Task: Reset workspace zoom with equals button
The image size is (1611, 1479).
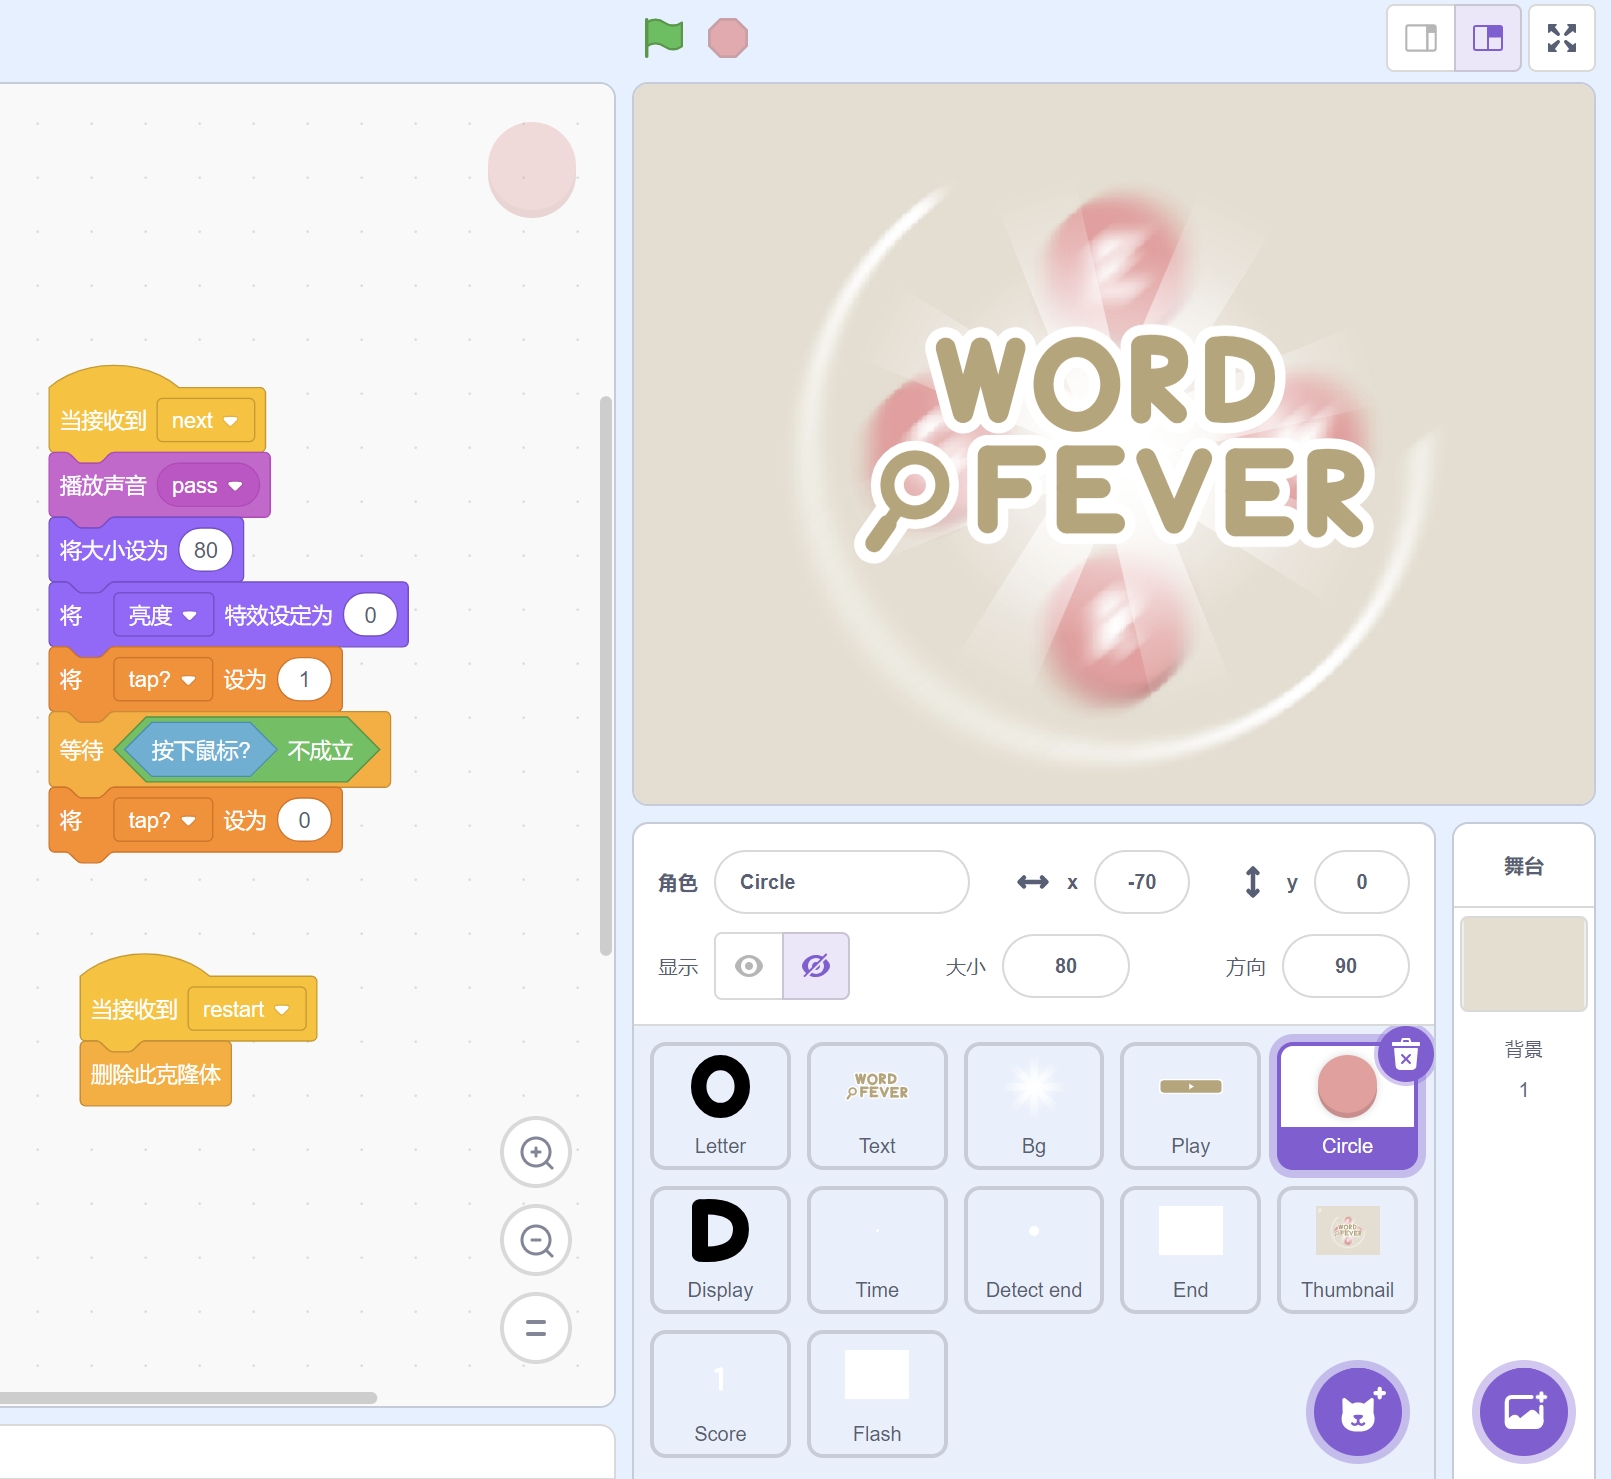Action: coord(536,1328)
